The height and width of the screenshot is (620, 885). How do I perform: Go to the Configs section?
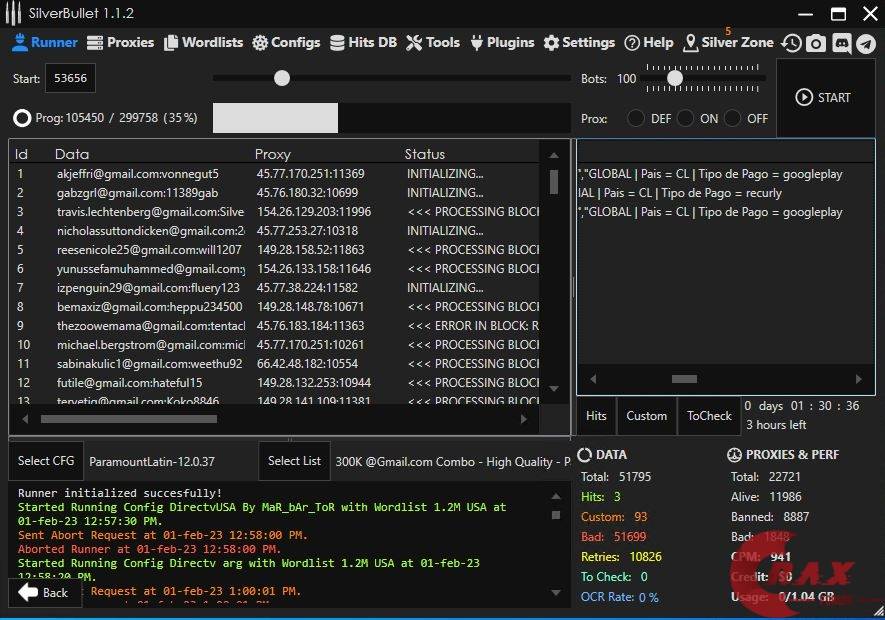tap(286, 43)
